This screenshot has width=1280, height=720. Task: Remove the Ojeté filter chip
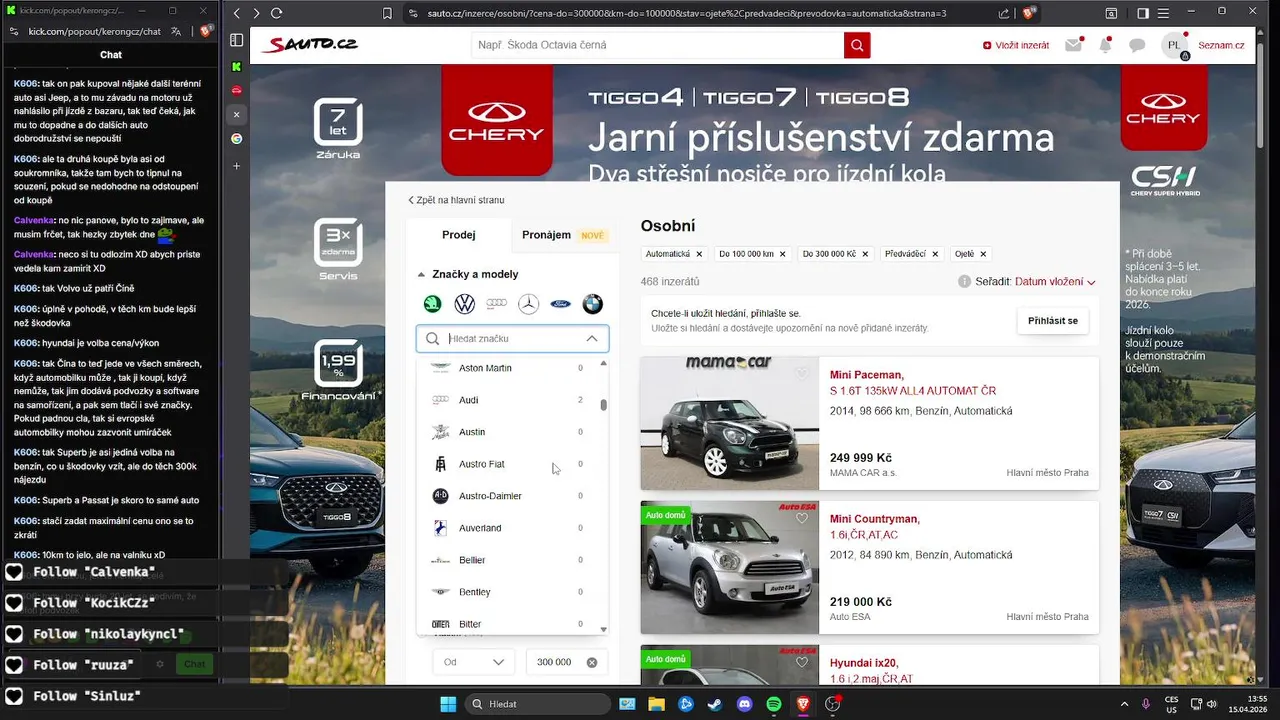tap(983, 254)
